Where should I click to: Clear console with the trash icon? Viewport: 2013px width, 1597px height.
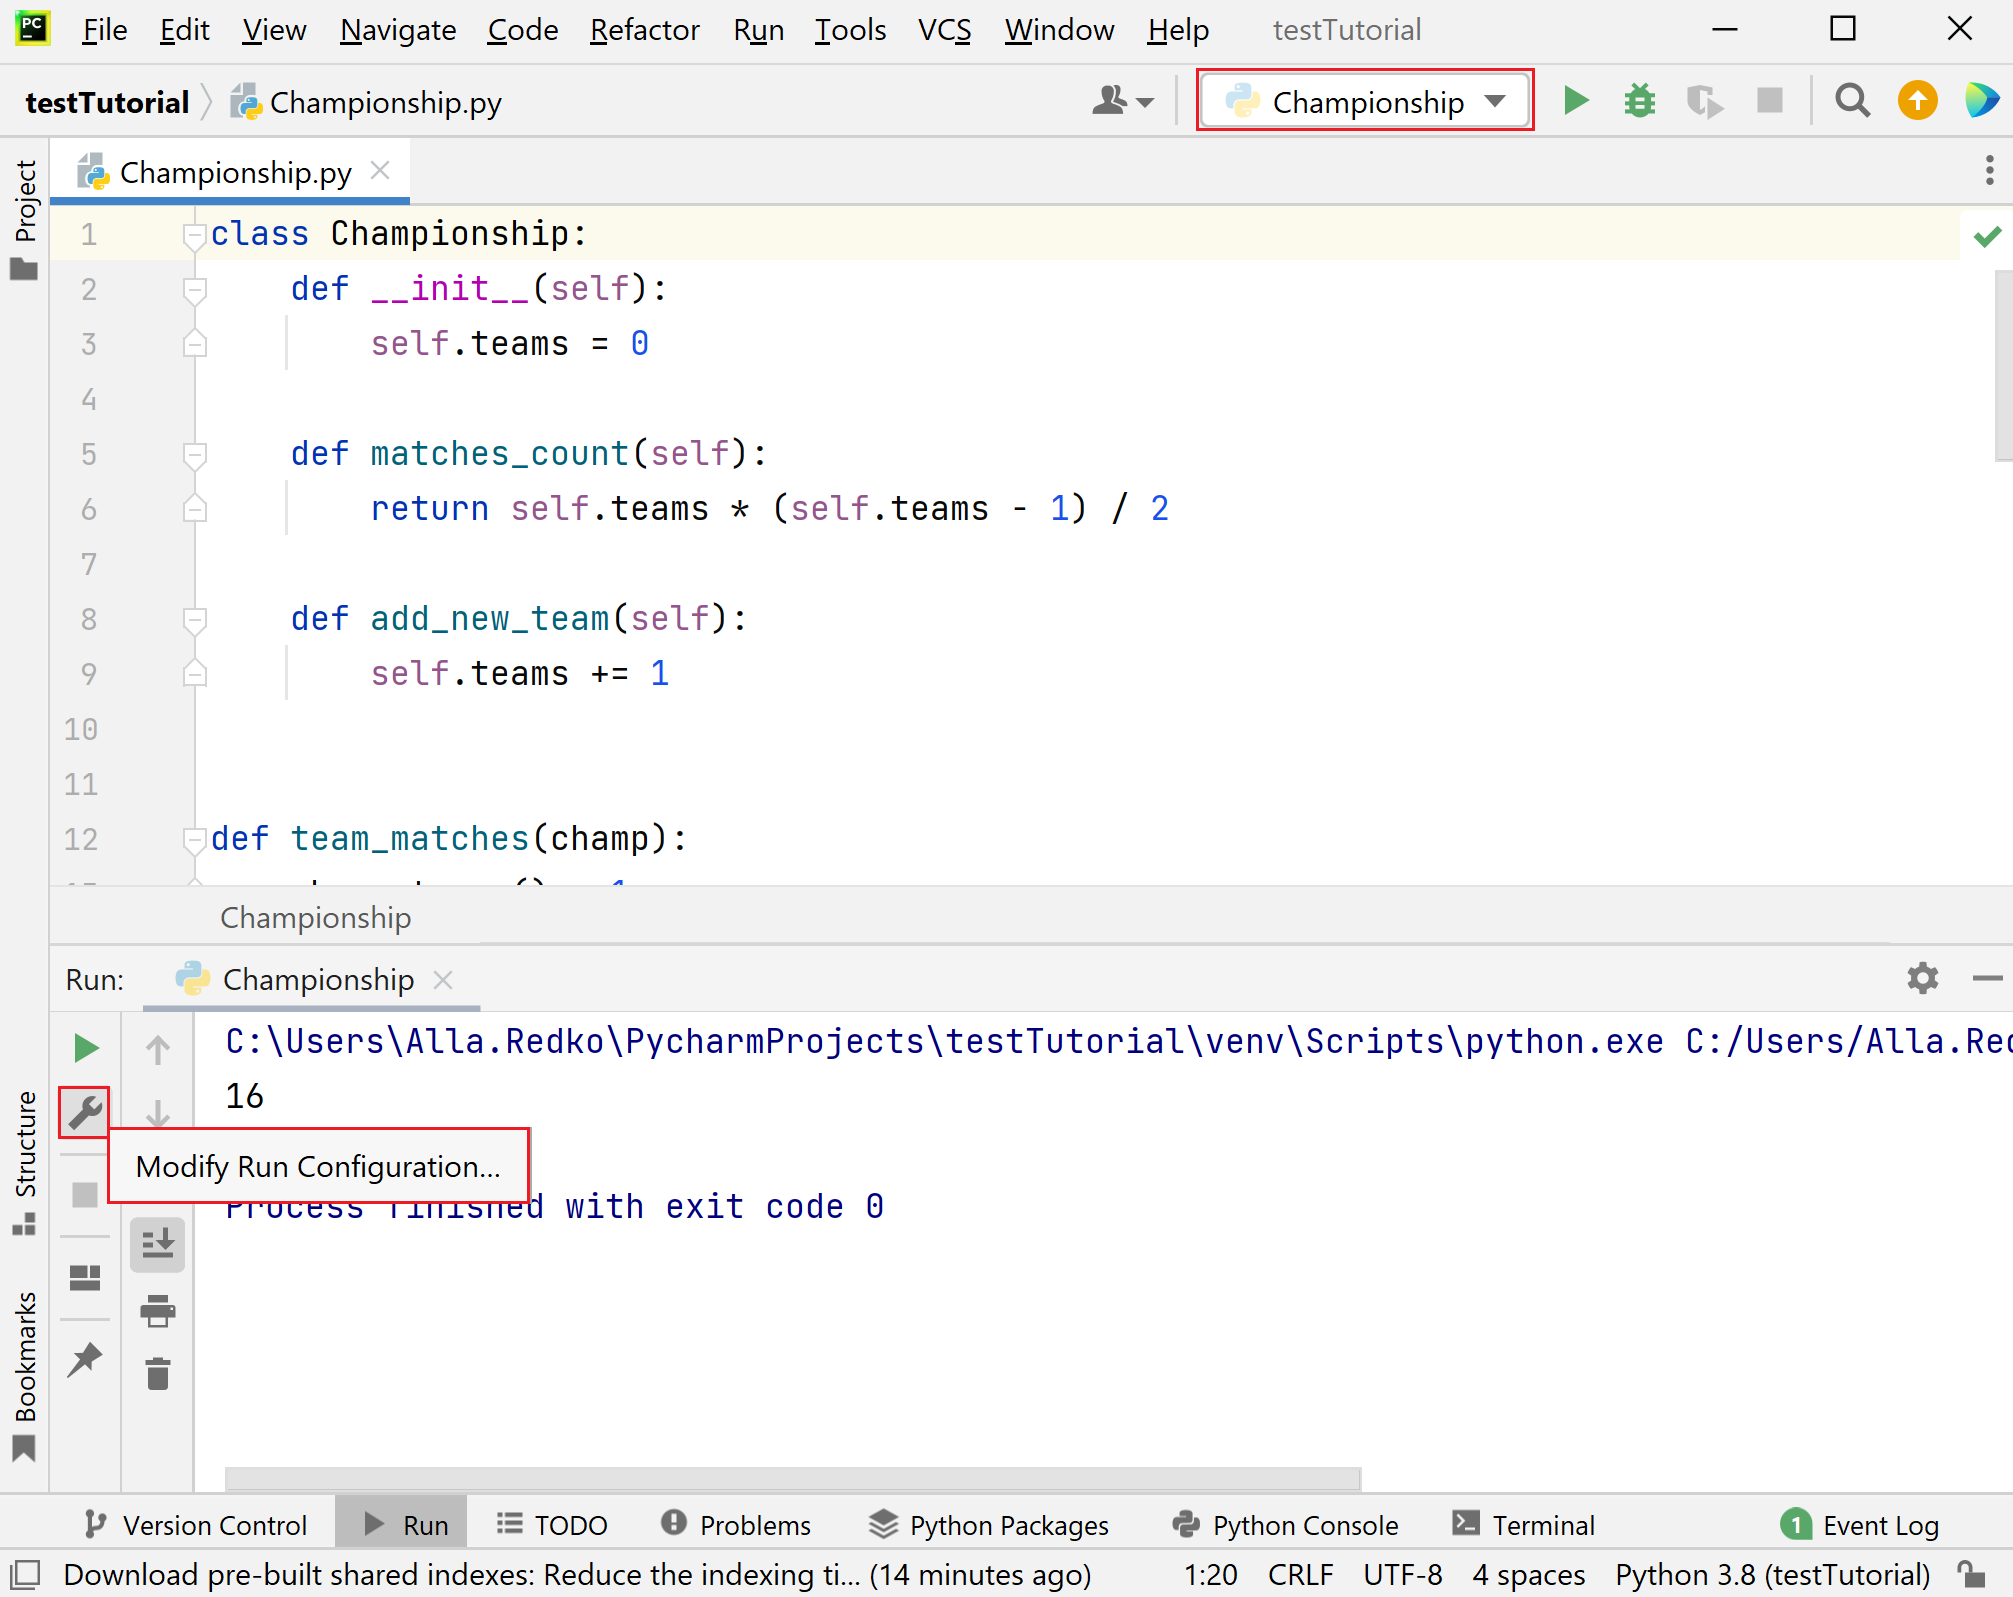[x=158, y=1374]
